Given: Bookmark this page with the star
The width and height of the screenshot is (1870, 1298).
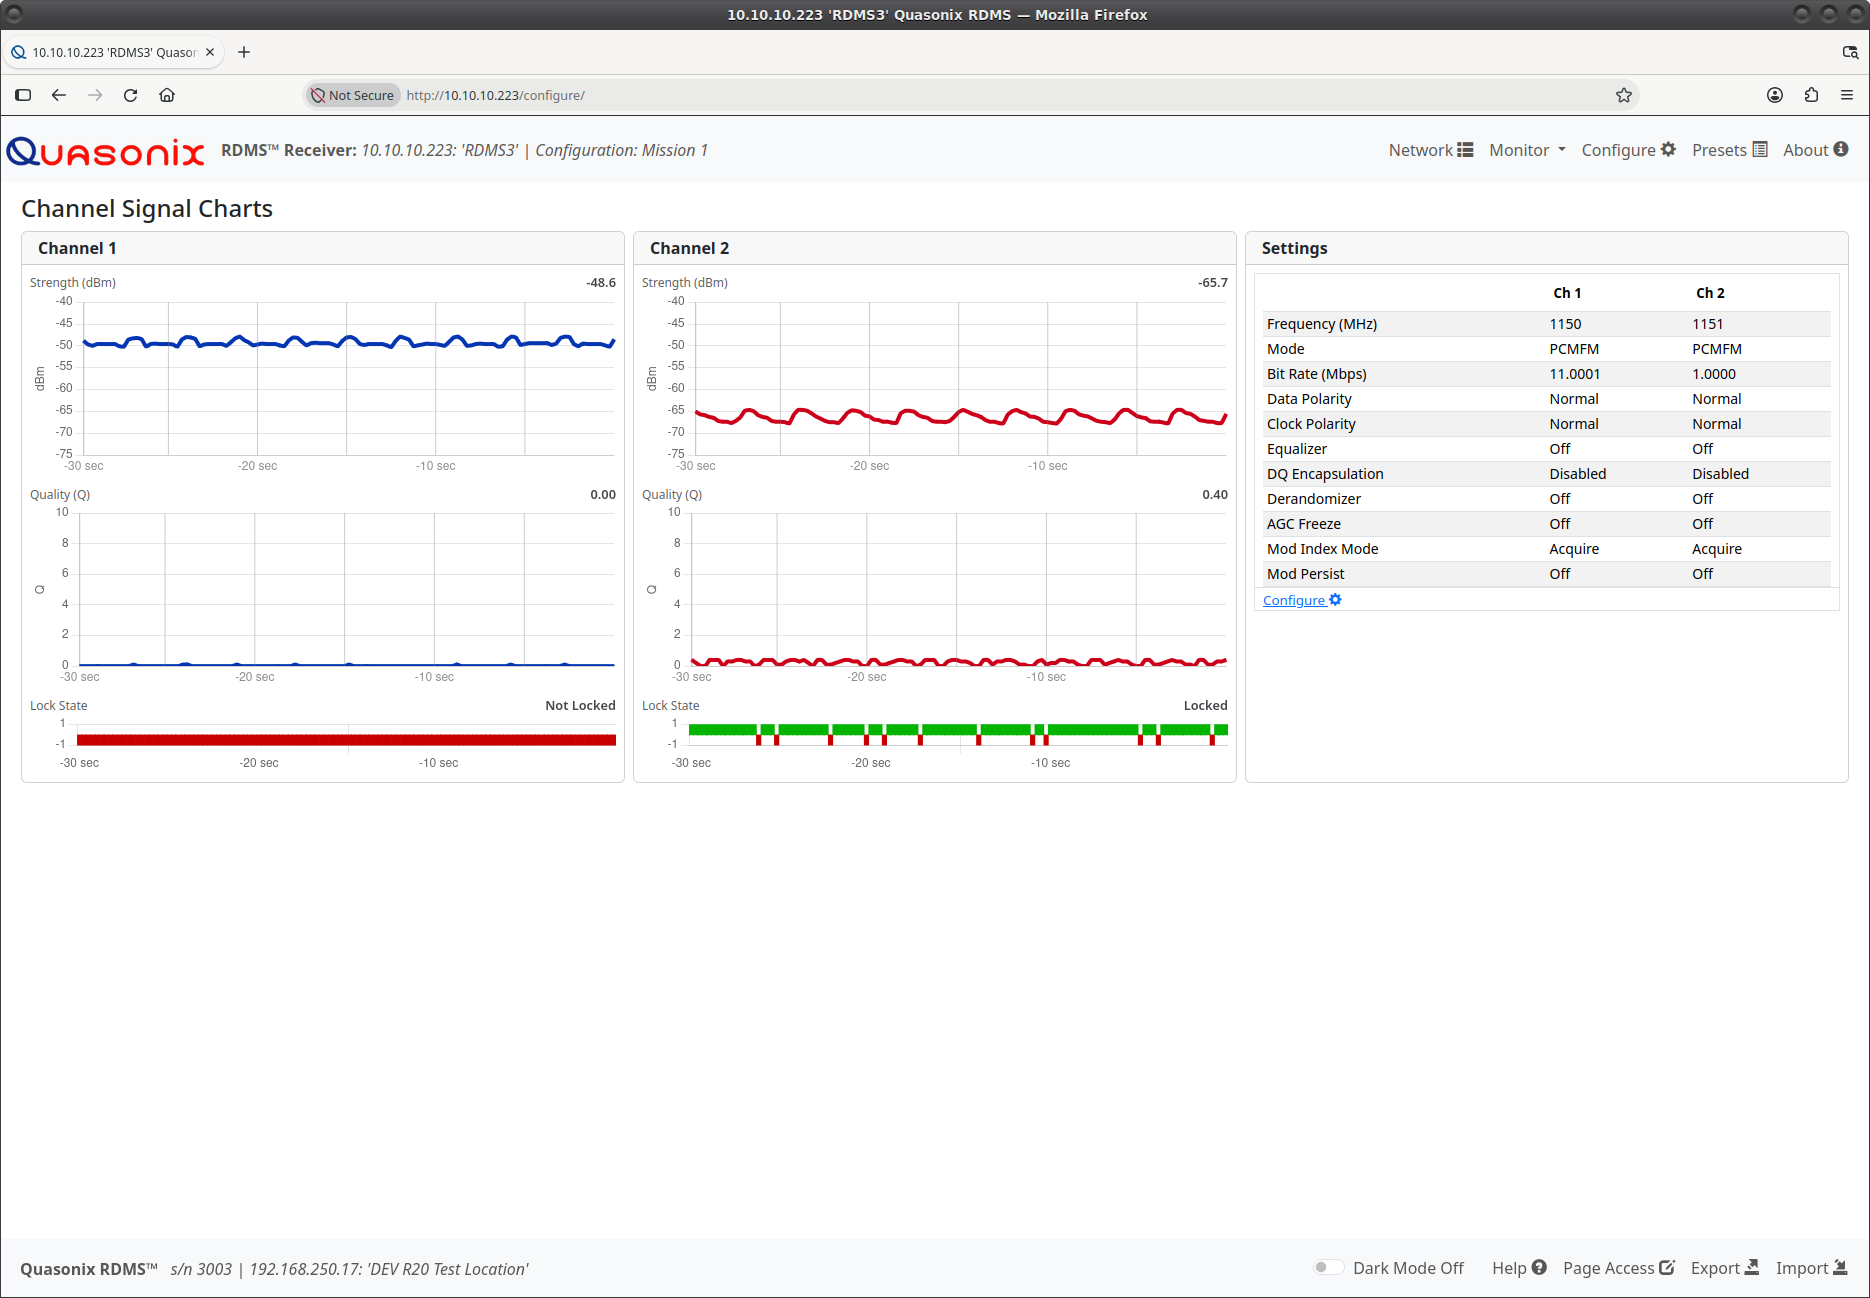Looking at the screenshot, I should tap(1624, 95).
